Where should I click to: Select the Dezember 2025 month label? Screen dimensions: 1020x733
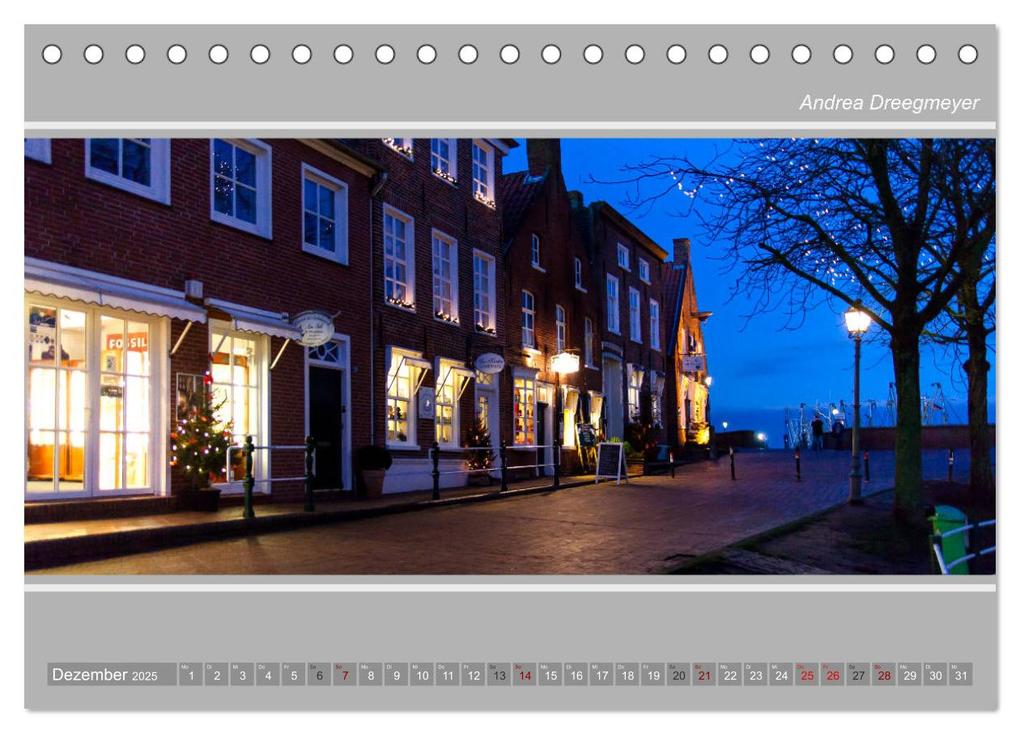pos(105,674)
